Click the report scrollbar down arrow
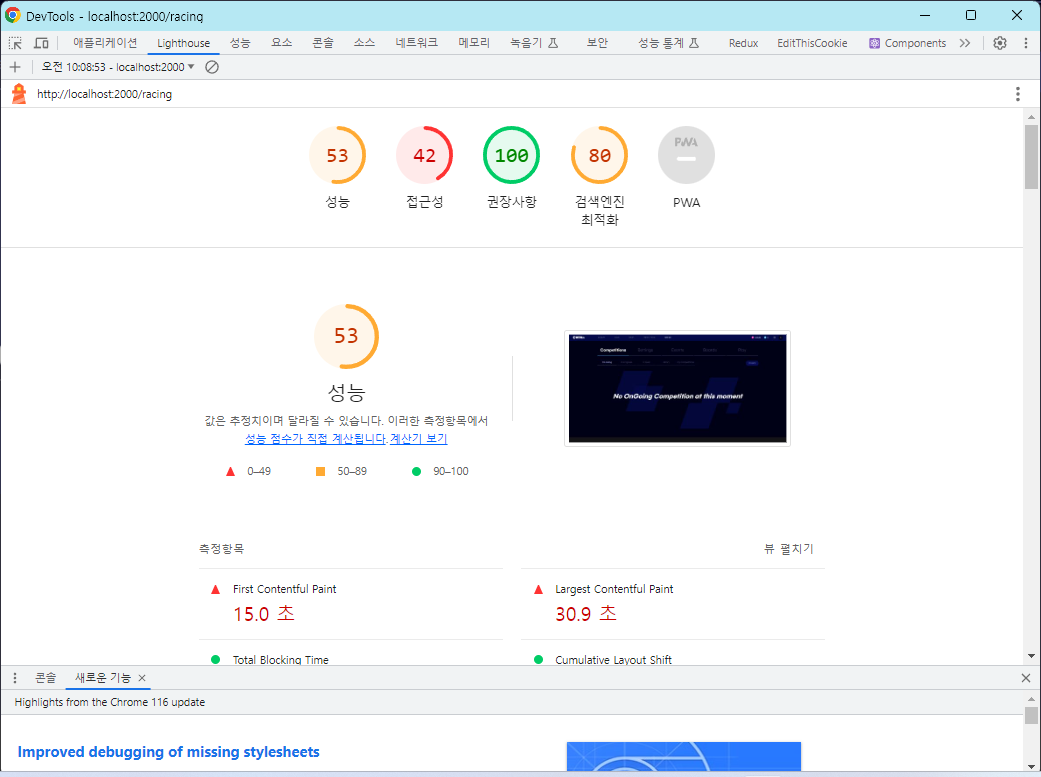This screenshot has height=777, width=1041. click(x=1031, y=656)
